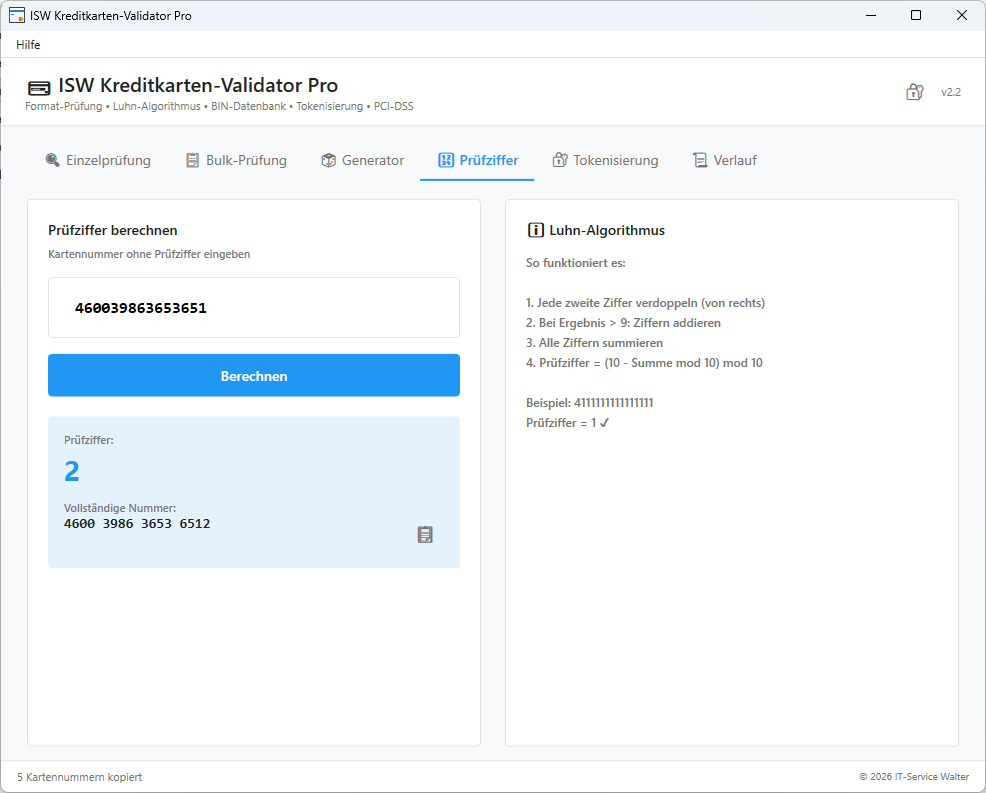
Task: Click the status message about copied Kartennummern
Action: (x=79, y=777)
